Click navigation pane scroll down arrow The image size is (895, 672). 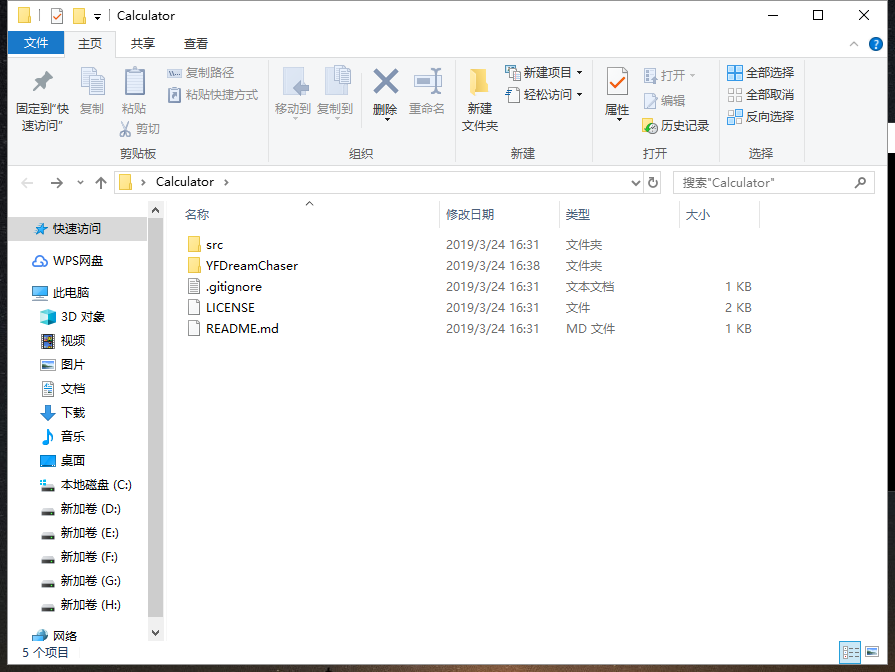[x=155, y=633]
